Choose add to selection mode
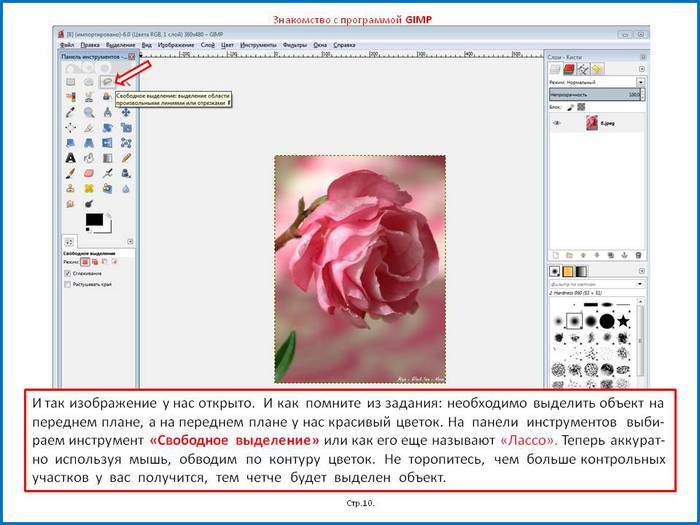This screenshot has height=525, width=700. click(95, 262)
